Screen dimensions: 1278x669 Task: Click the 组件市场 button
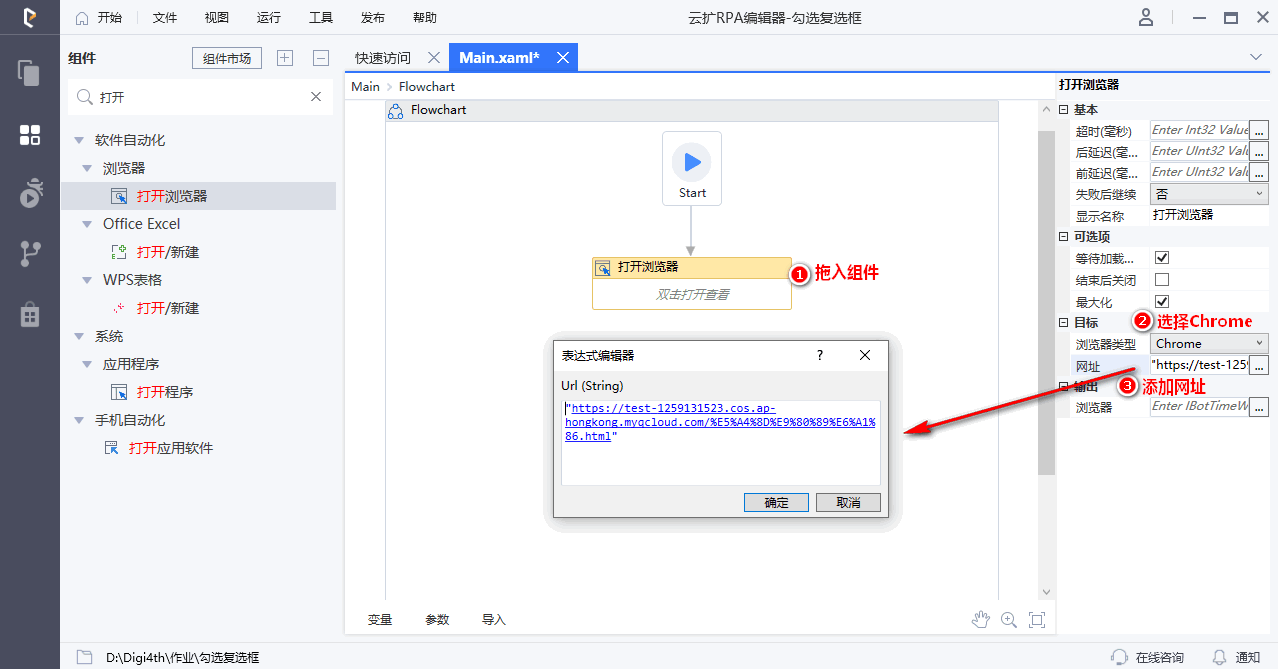pyautogui.click(x=227, y=58)
